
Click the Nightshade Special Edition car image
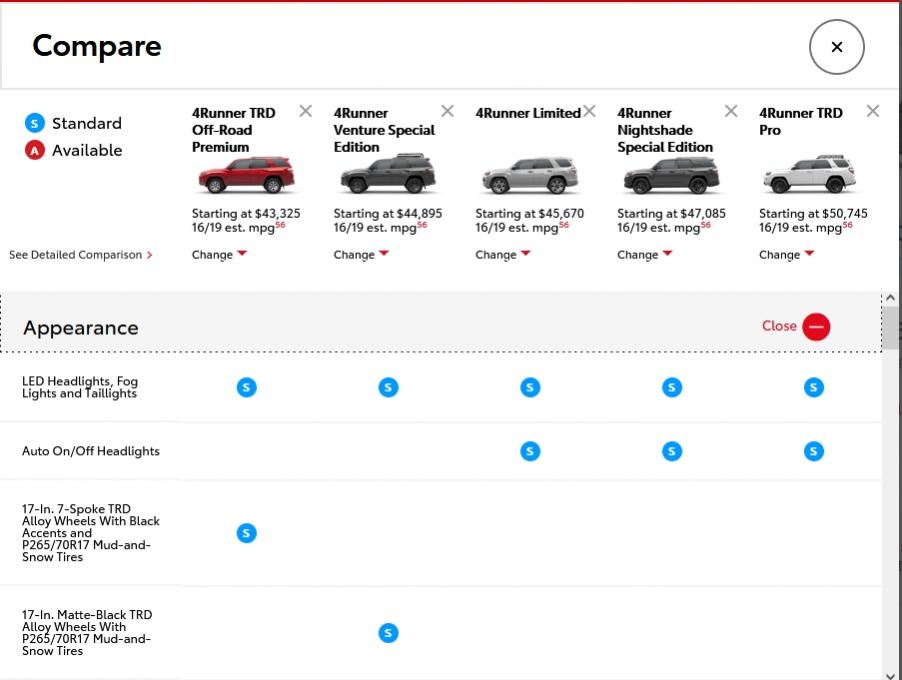click(672, 175)
